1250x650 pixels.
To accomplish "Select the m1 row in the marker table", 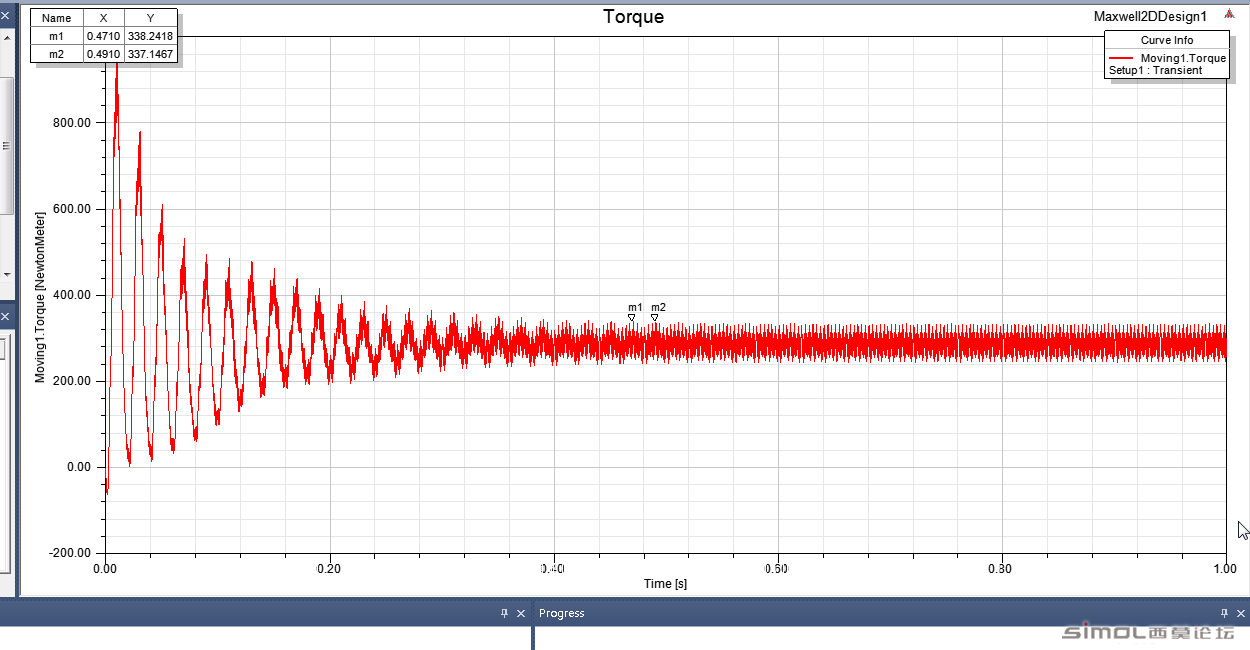I will point(104,36).
